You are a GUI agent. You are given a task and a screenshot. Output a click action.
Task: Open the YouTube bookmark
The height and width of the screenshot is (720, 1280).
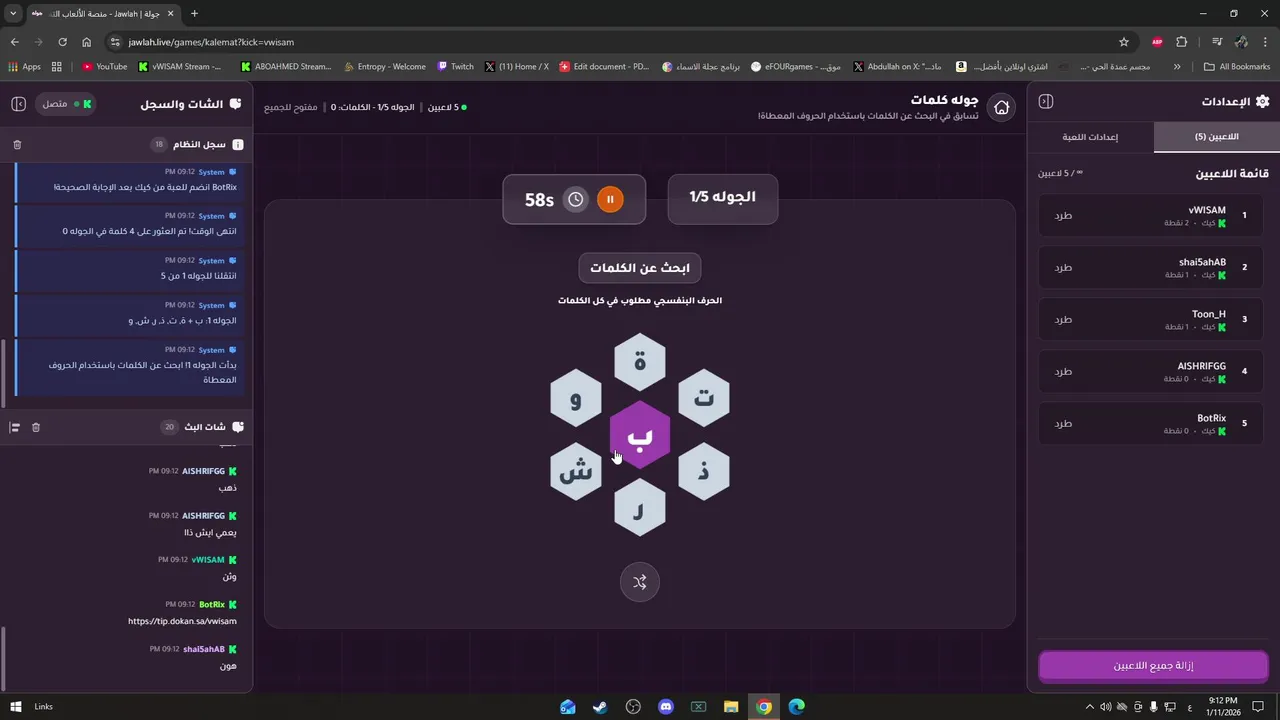[105, 67]
